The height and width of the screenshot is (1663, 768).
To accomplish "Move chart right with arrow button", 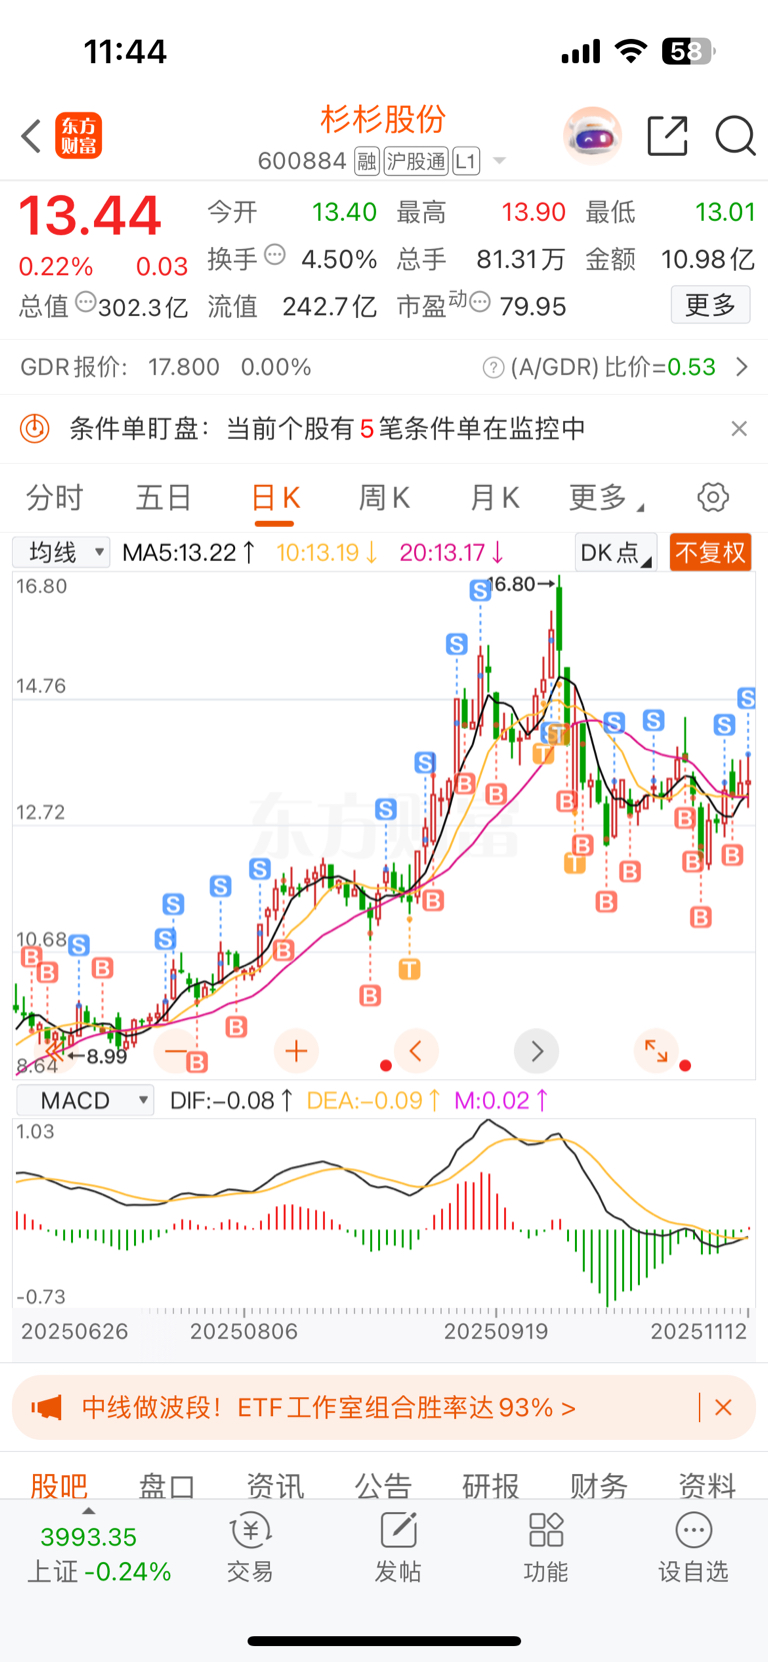I will coord(536,1051).
